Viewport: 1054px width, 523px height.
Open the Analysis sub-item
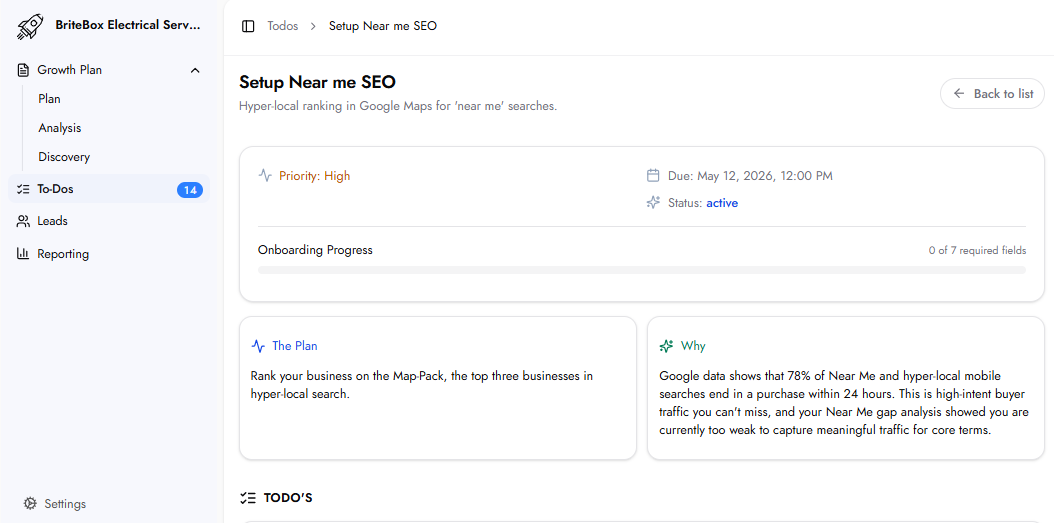click(x=60, y=128)
